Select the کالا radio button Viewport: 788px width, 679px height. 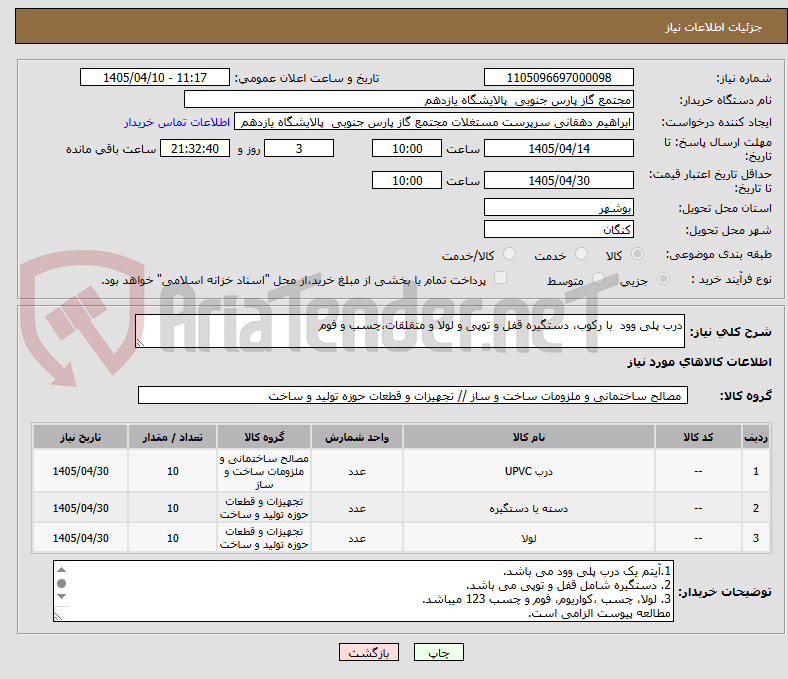coord(637,254)
